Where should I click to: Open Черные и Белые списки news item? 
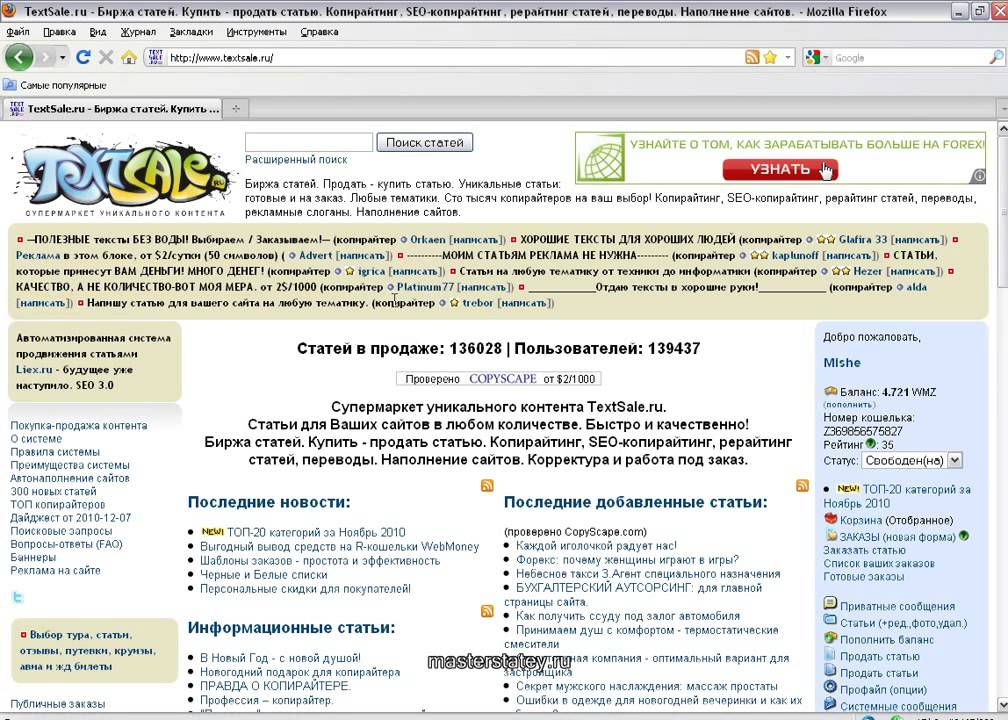coord(264,575)
